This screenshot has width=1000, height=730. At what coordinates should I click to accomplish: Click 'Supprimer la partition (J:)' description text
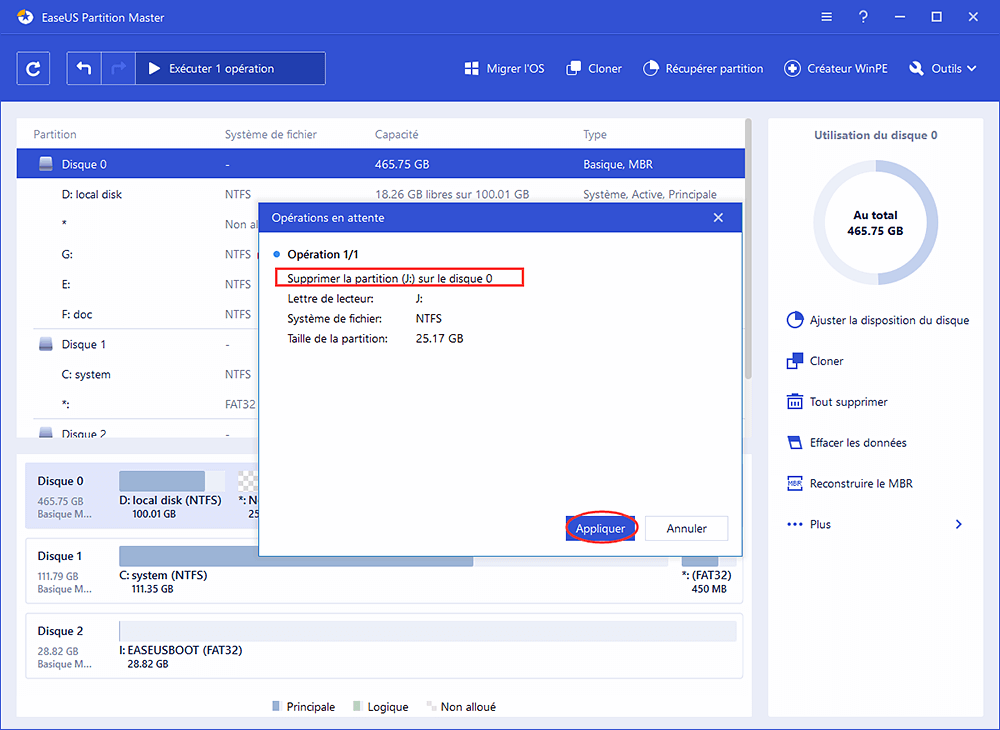pos(390,279)
